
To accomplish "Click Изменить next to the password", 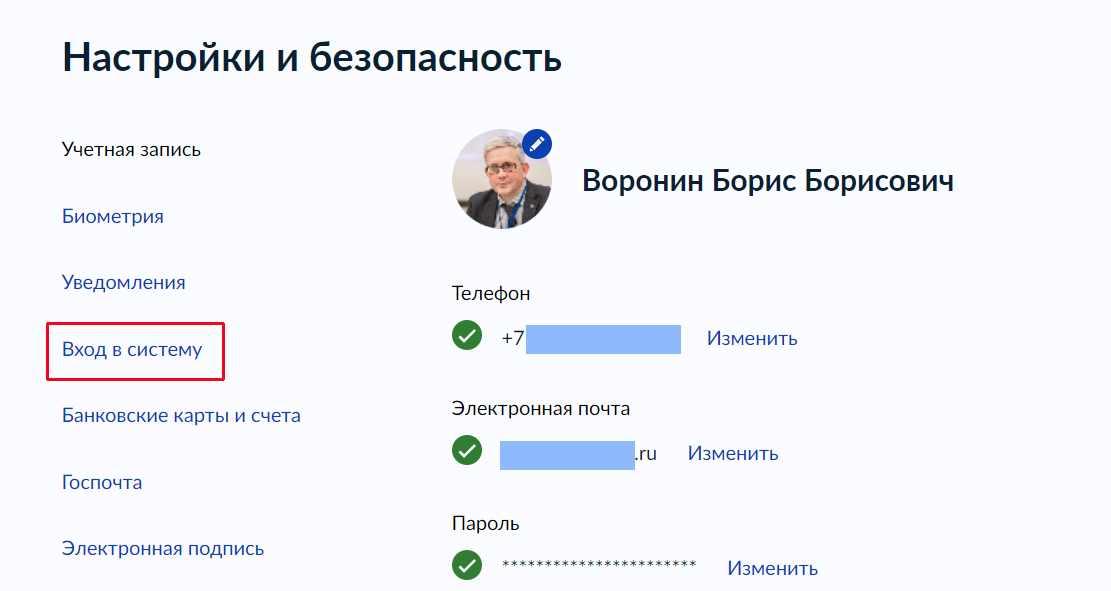I will click(x=772, y=568).
